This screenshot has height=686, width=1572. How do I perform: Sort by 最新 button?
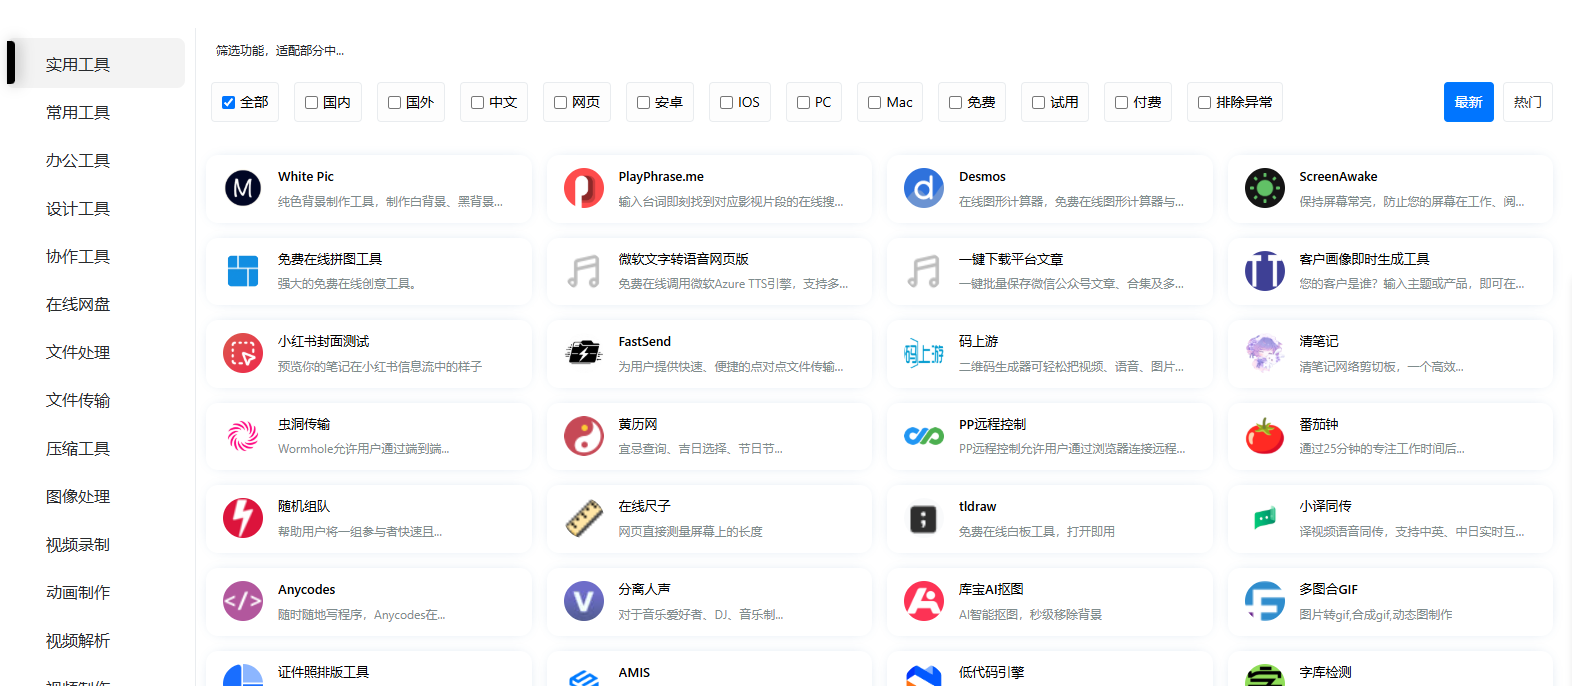pyautogui.click(x=1468, y=102)
